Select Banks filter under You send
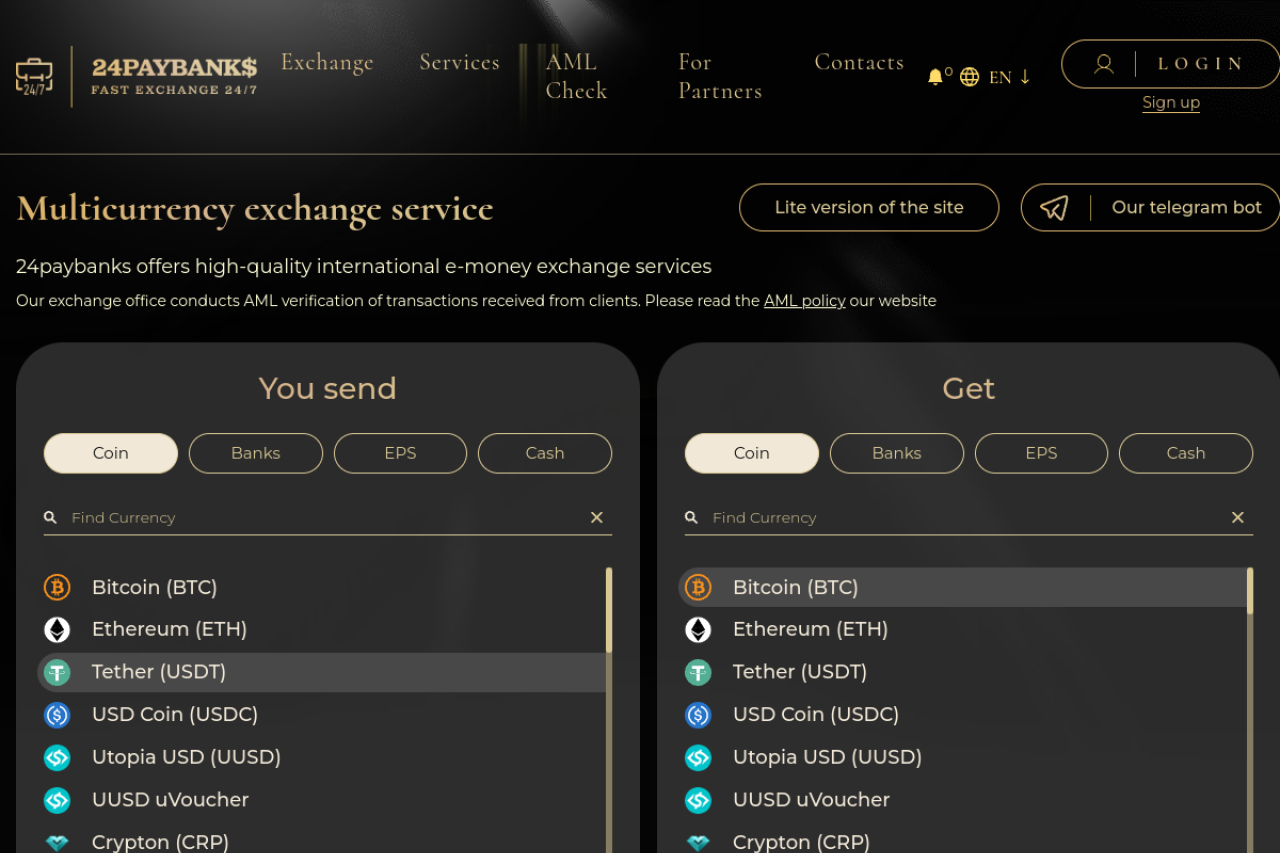Viewport: 1280px width, 853px height. tap(256, 453)
